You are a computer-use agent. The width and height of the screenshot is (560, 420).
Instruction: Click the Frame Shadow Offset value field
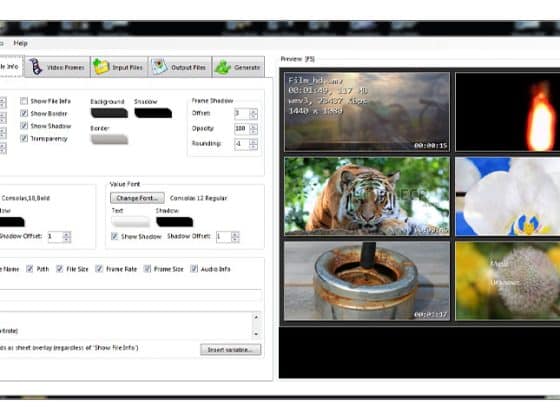242,114
